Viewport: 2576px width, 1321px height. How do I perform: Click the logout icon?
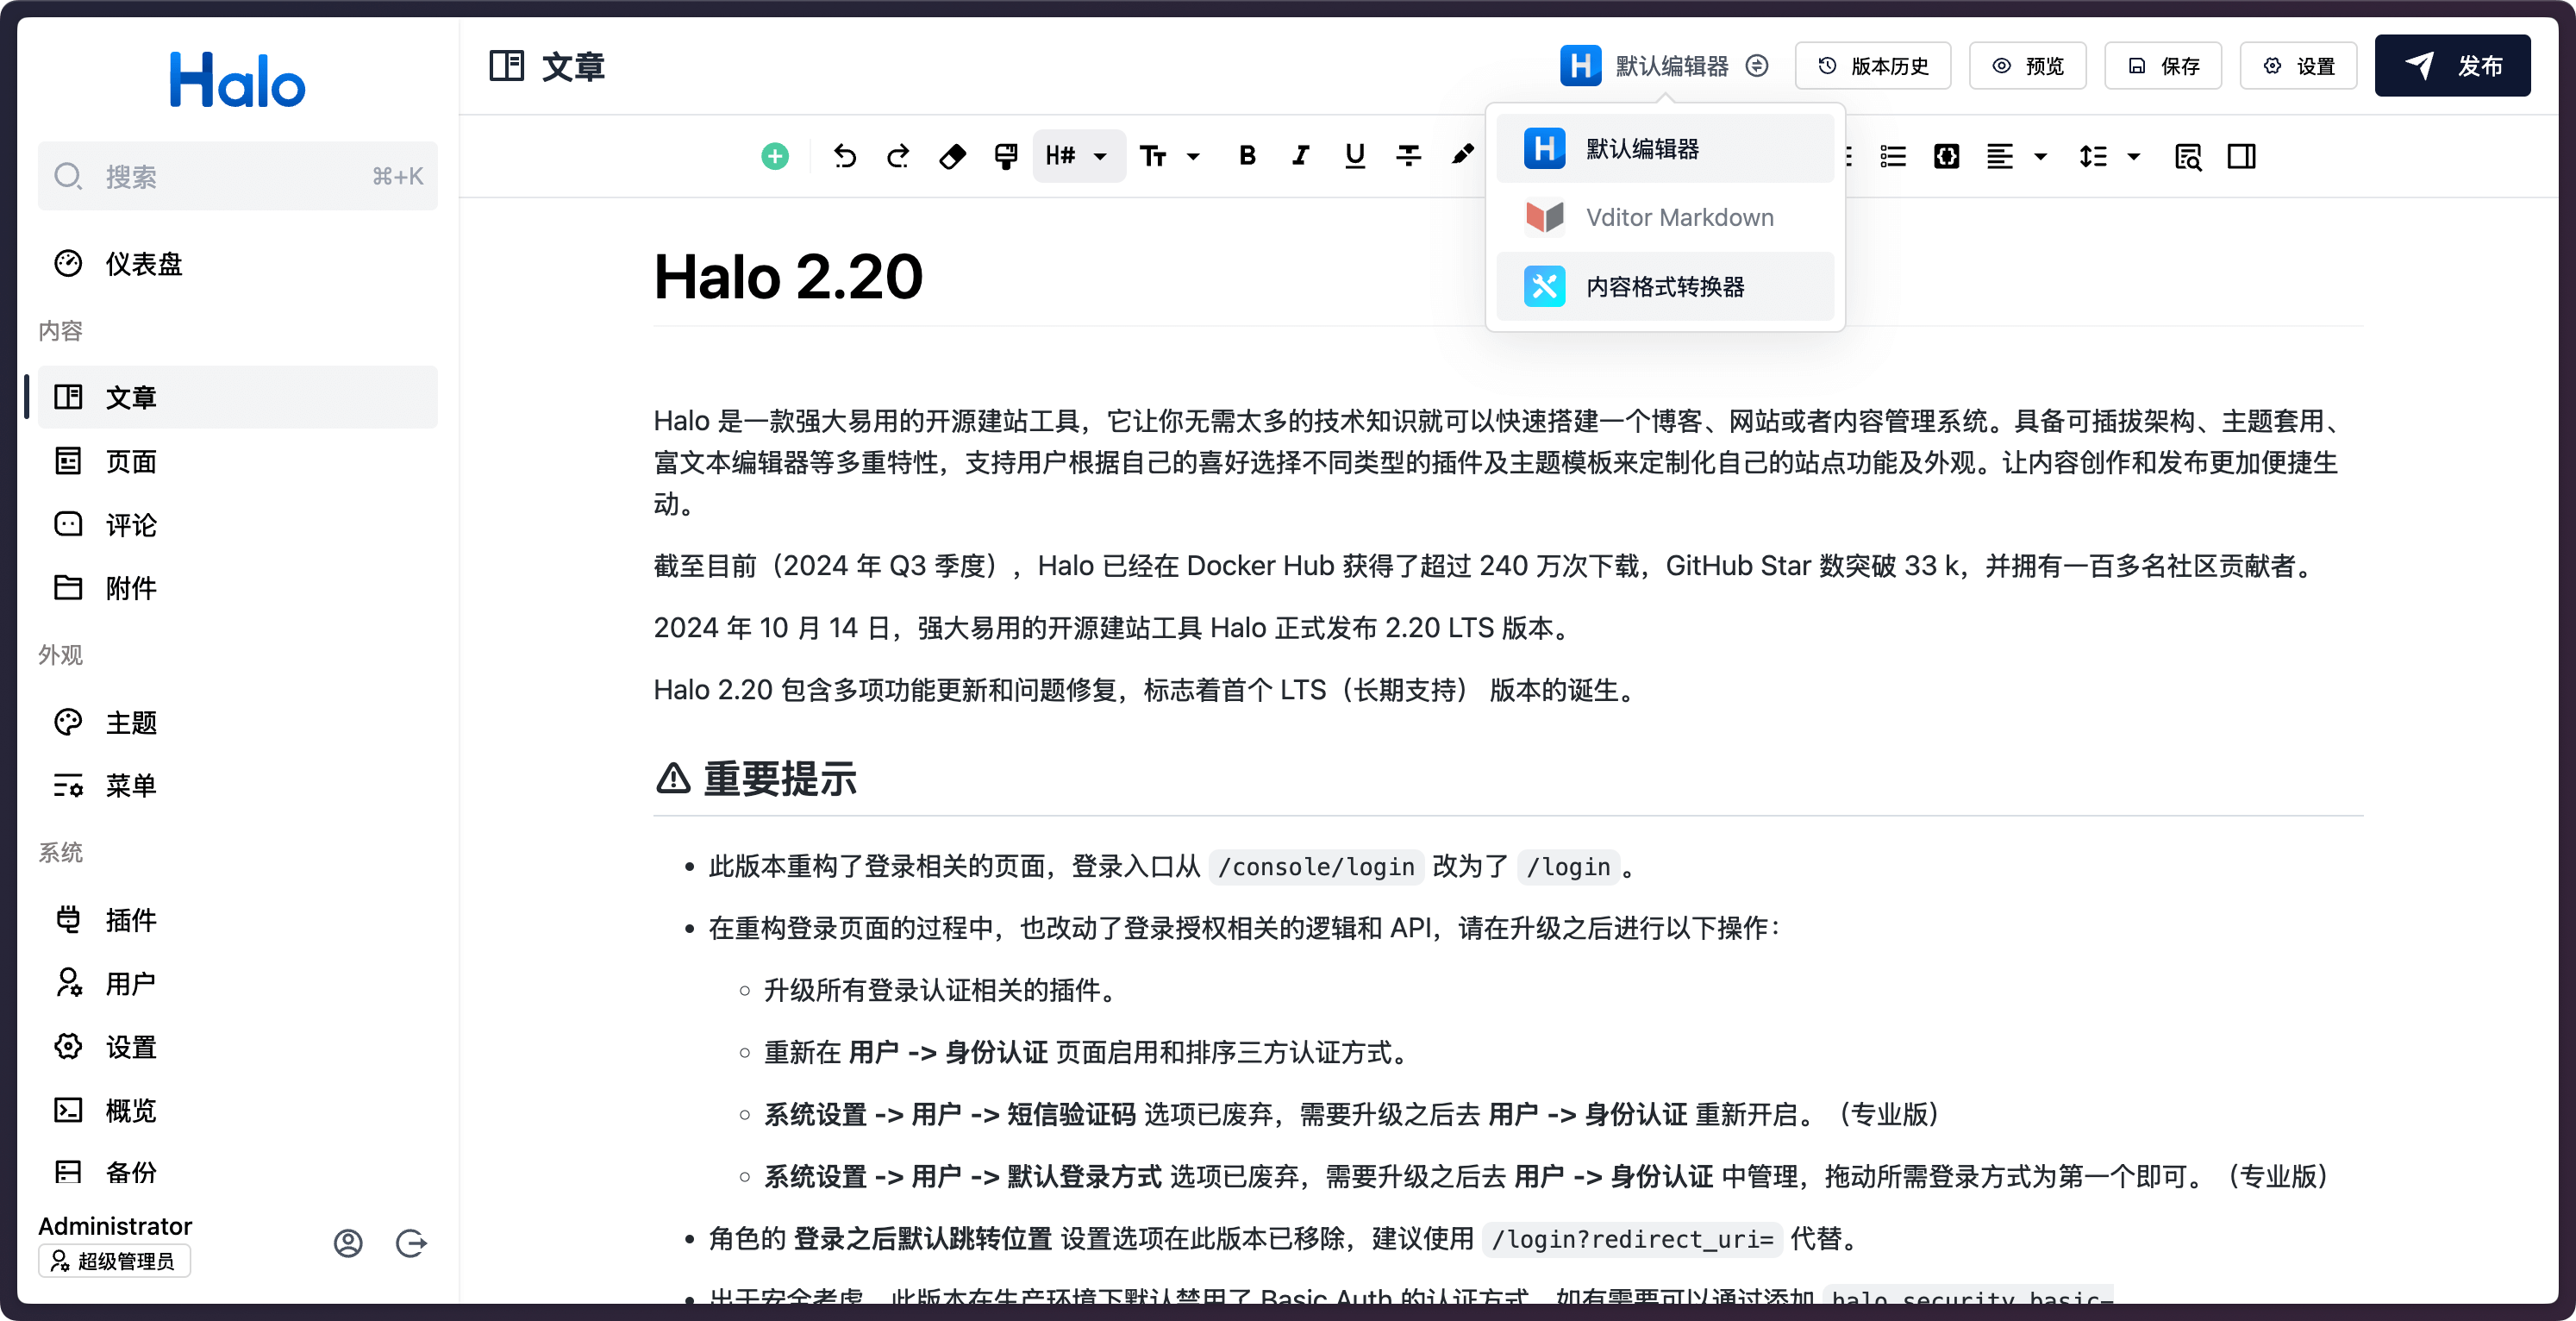(x=411, y=1243)
